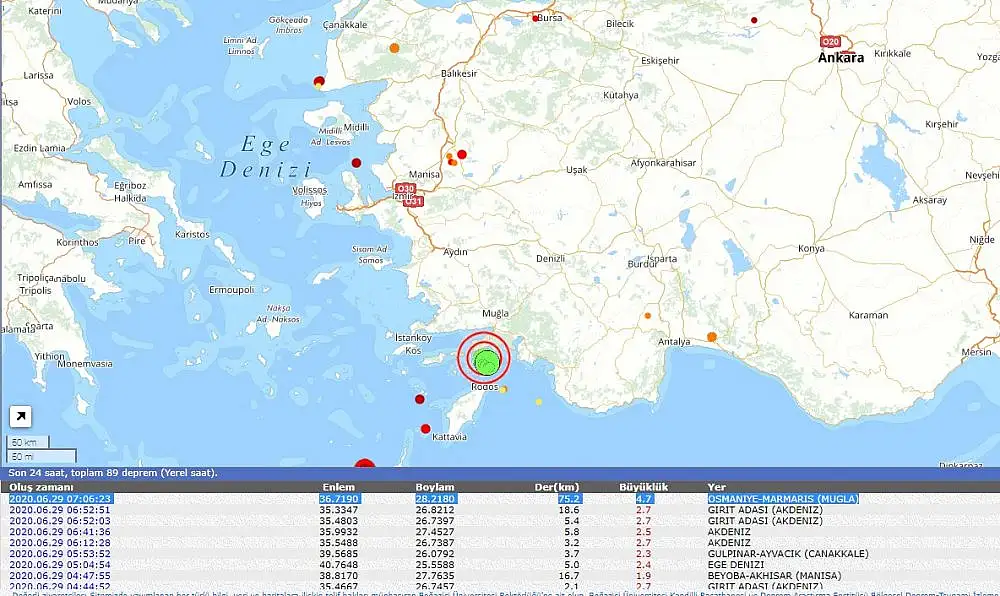Click the Denizli label on the map
Screen dimensions: 1000x596
(550, 258)
